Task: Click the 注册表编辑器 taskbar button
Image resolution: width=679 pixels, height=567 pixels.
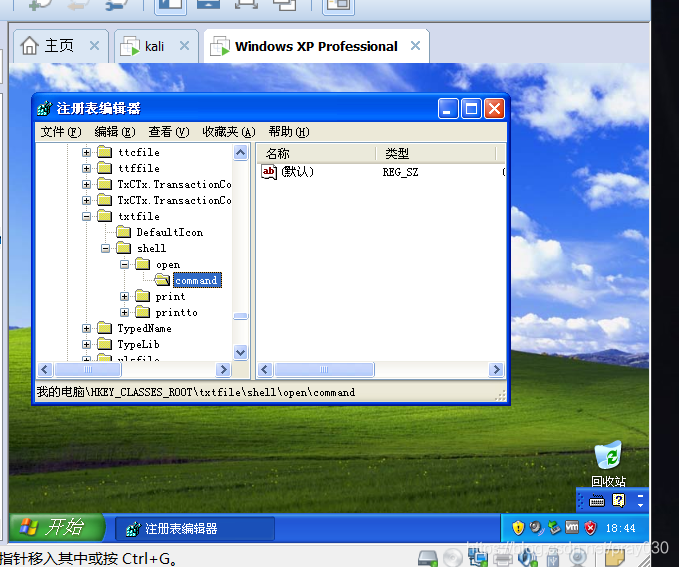Action: coord(195,528)
